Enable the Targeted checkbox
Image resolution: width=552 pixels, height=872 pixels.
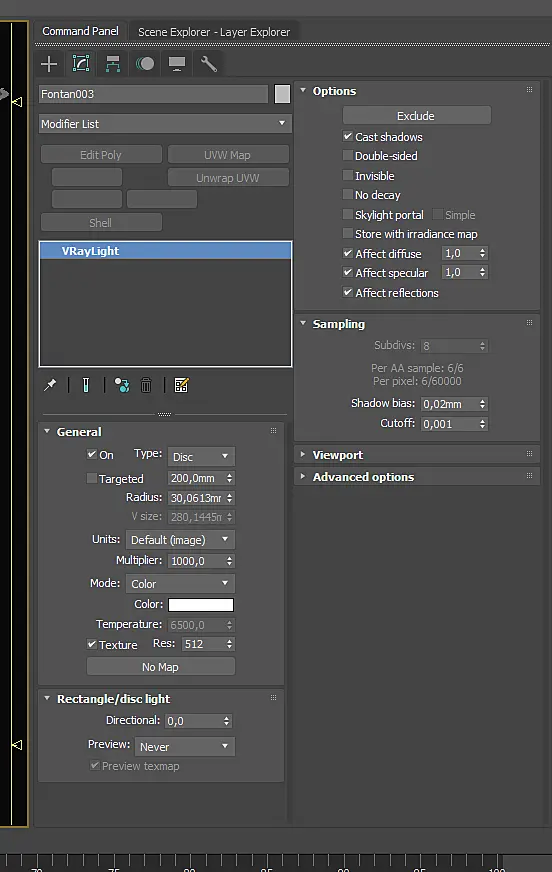coord(92,478)
